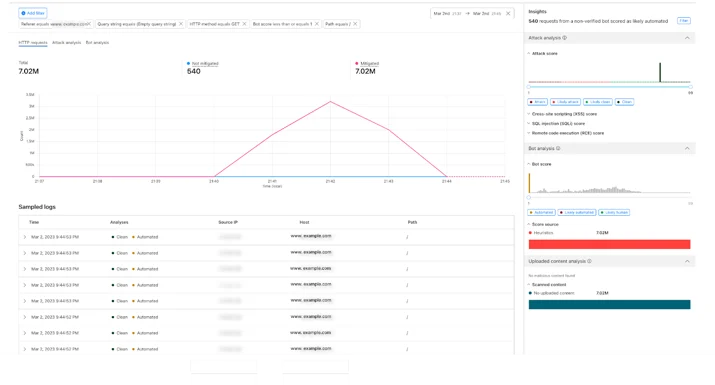Toggle the Likely automated chip

coord(577,212)
